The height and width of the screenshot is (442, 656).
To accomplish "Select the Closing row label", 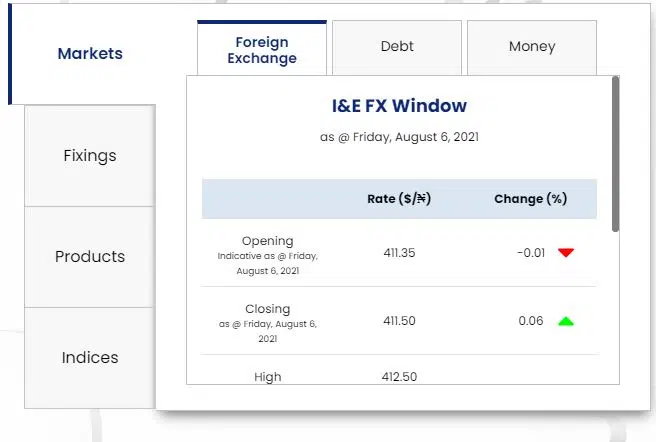I will (x=268, y=309).
